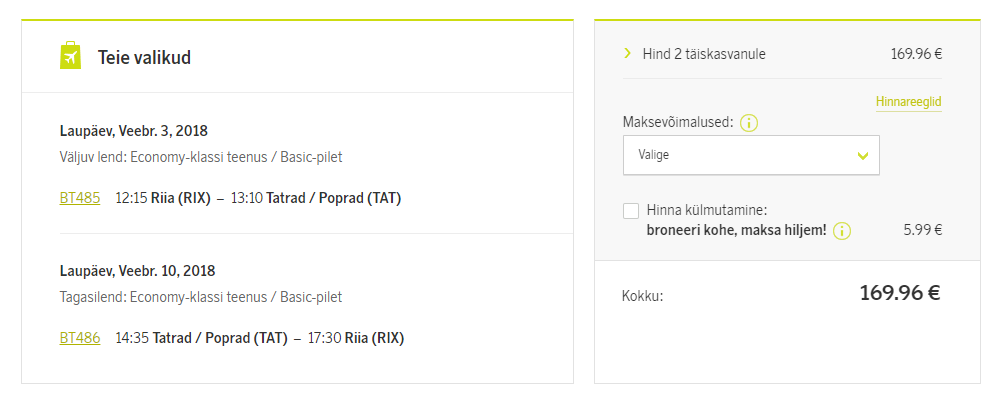This screenshot has height=396, width=1004.
Task: Click the broneeri kohe, maksa hiljem label
Action: [737, 230]
